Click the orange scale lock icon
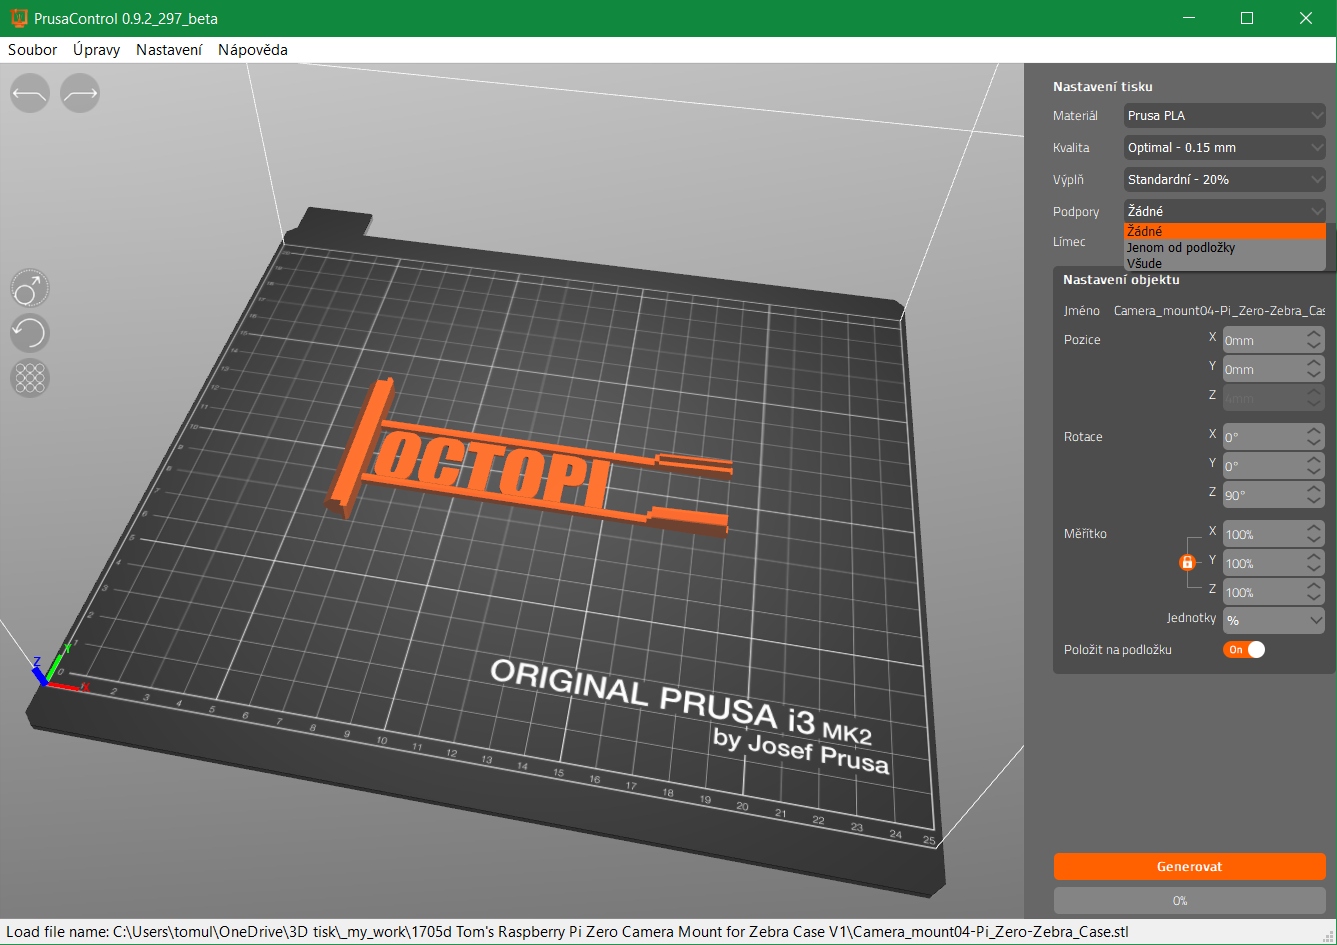Image resolution: width=1337 pixels, height=945 pixels. click(1187, 563)
